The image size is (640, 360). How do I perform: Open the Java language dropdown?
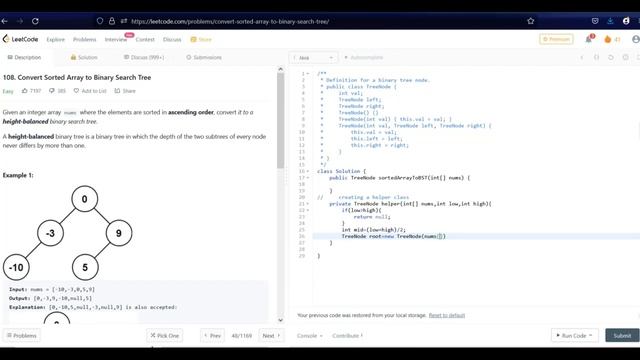click(x=313, y=58)
